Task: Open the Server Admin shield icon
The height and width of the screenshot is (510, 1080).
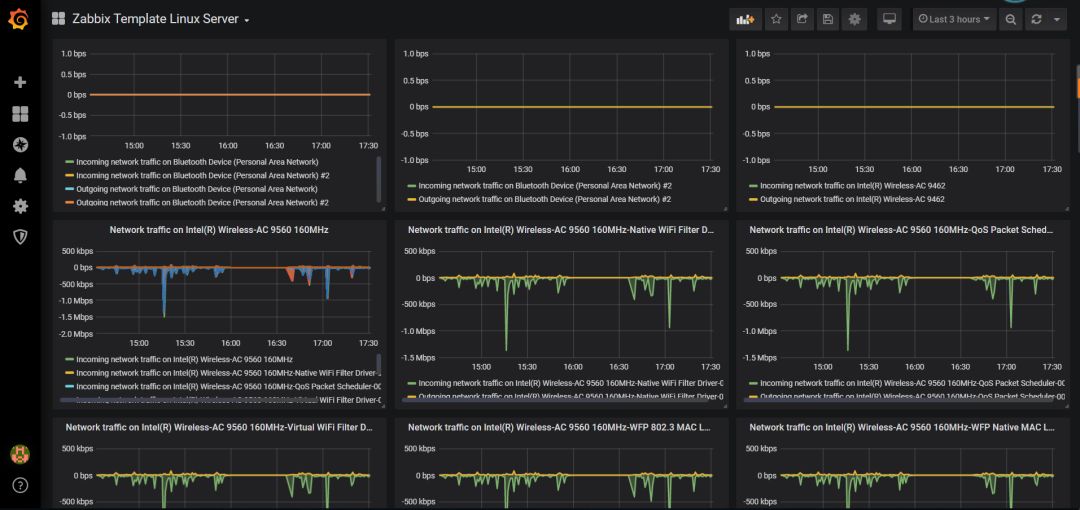Action: point(20,237)
